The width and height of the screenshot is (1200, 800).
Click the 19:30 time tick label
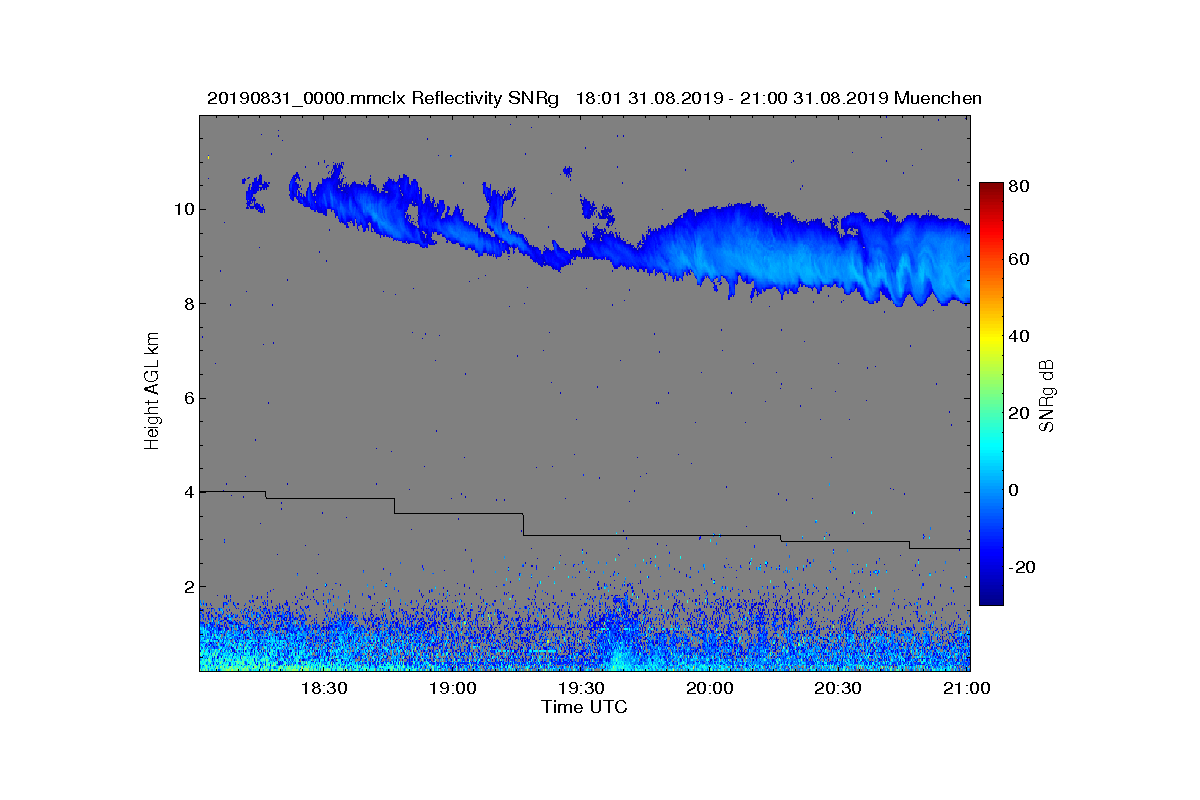581,689
